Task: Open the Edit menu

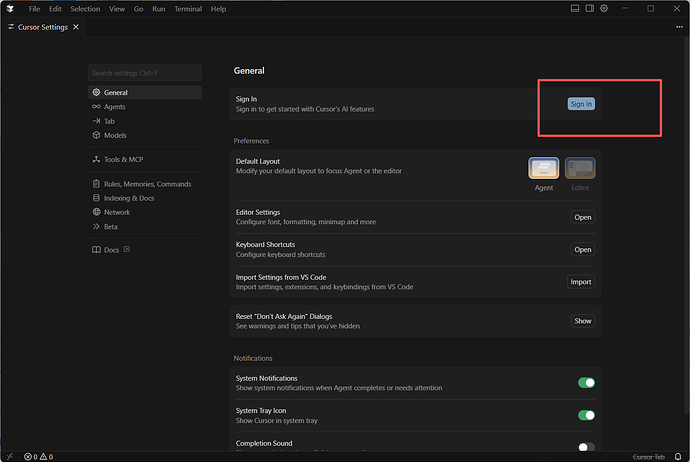Action: tap(55, 9)
